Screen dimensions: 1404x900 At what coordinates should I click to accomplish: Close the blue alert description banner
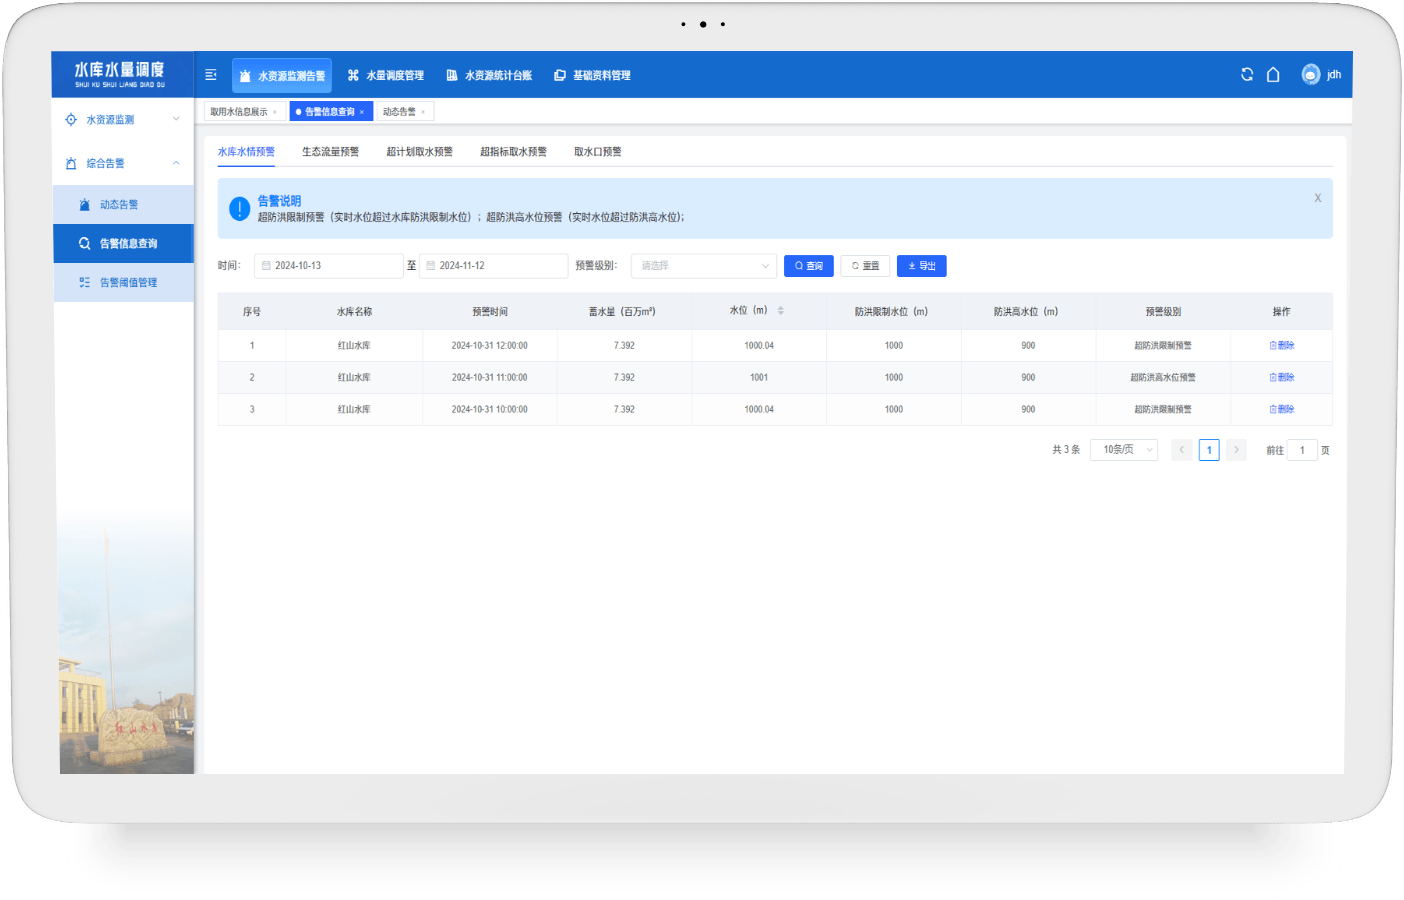[1318, 198]
